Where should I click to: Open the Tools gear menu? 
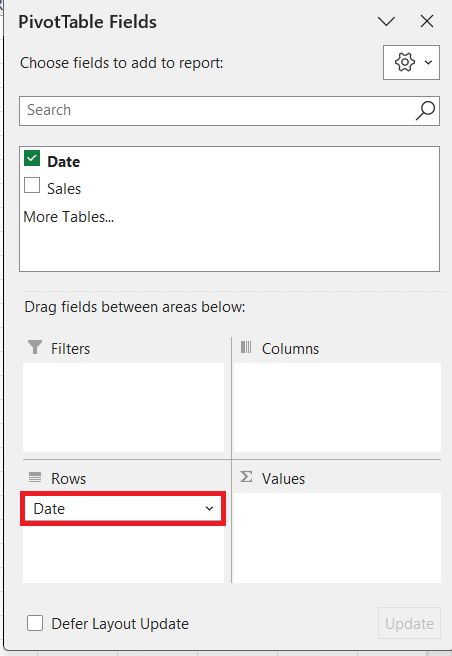[x=411, y=62]
